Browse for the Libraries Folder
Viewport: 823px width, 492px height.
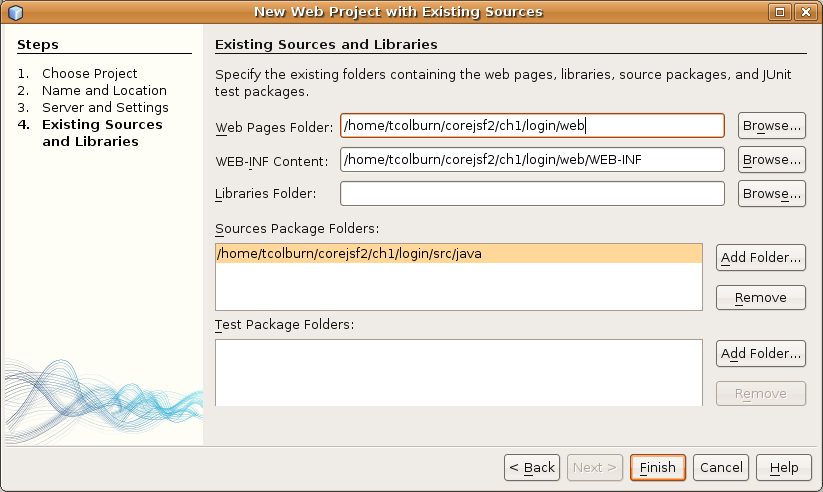(x=772, y=194)
